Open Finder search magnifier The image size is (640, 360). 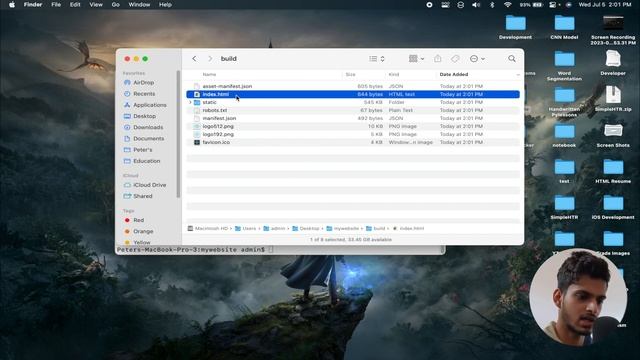point(511,59)
